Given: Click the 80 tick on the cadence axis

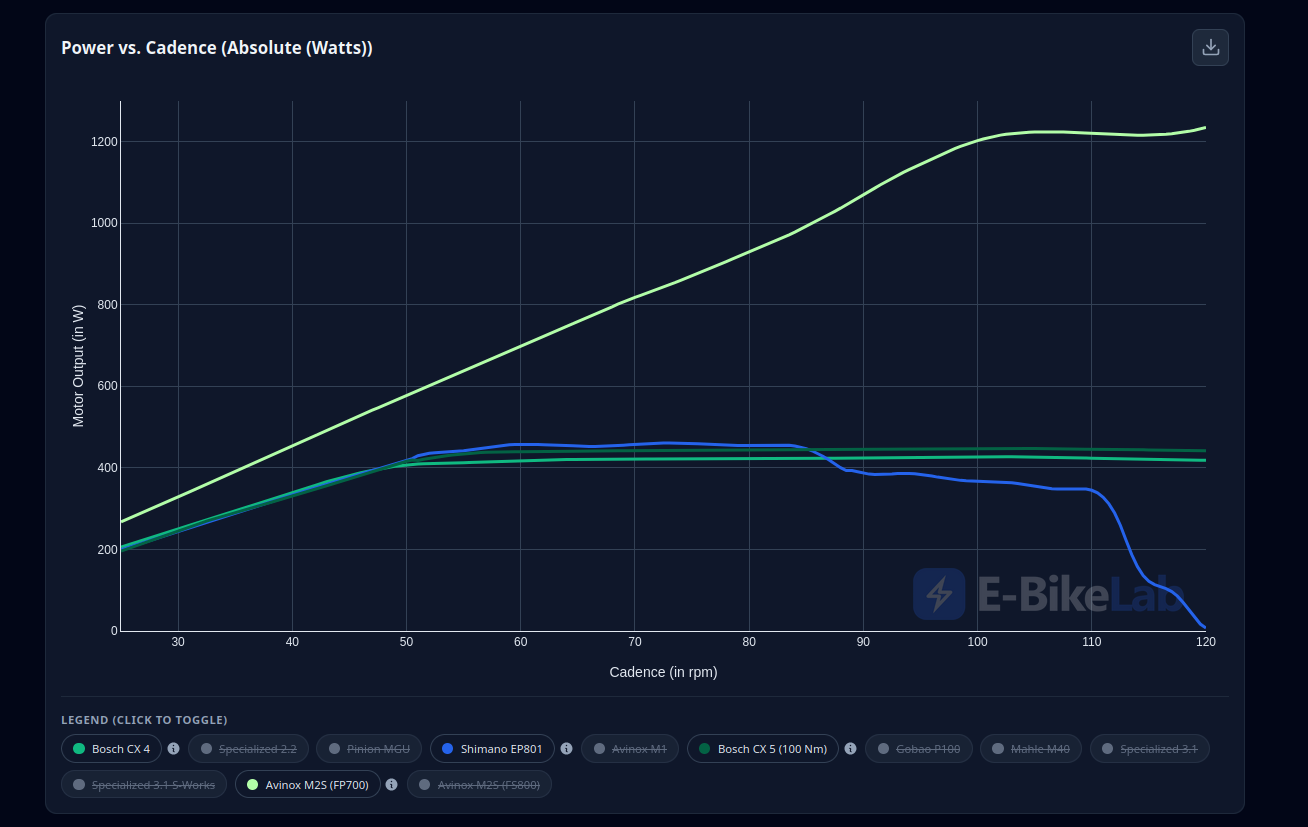Looking at the screenshot, I should point(749,642).
